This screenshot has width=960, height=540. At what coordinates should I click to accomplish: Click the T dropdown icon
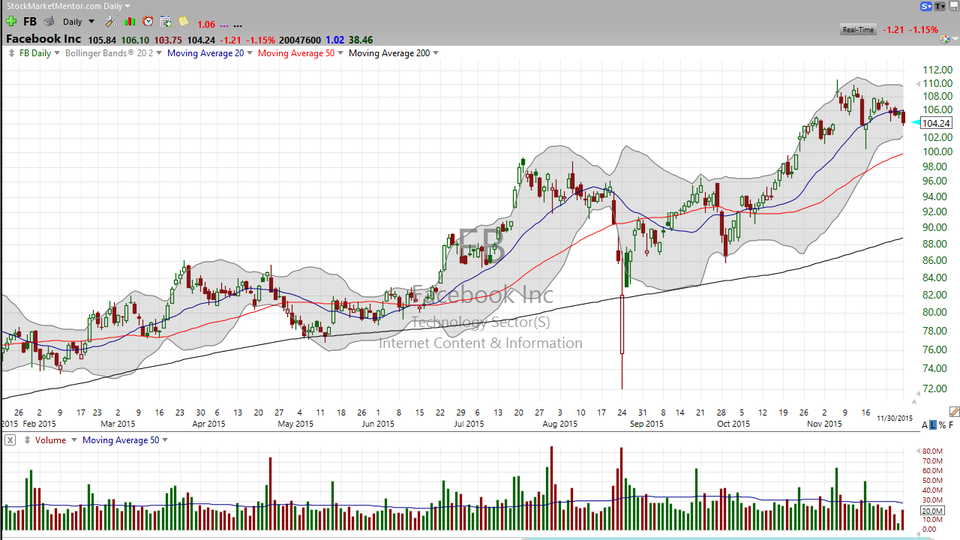click(939, 6)
